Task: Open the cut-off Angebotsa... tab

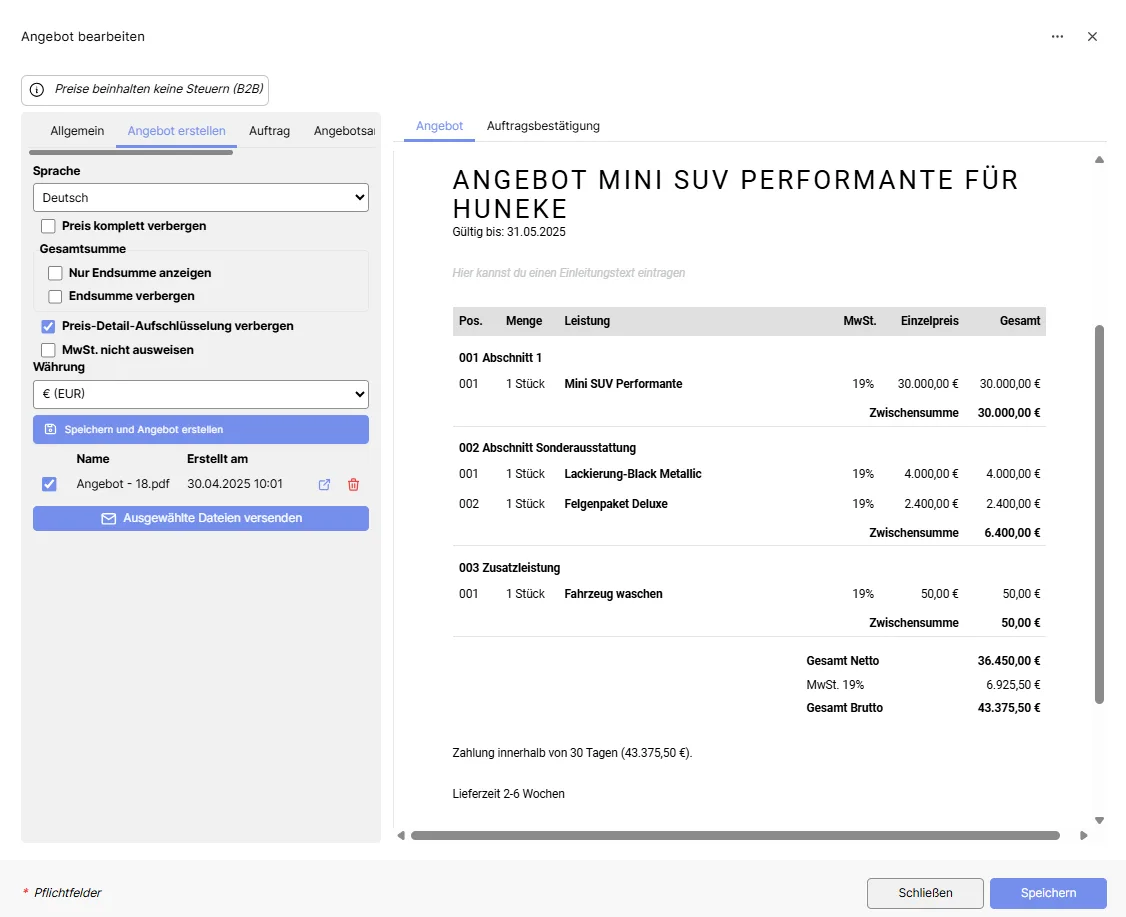Action: click(344, 131)
